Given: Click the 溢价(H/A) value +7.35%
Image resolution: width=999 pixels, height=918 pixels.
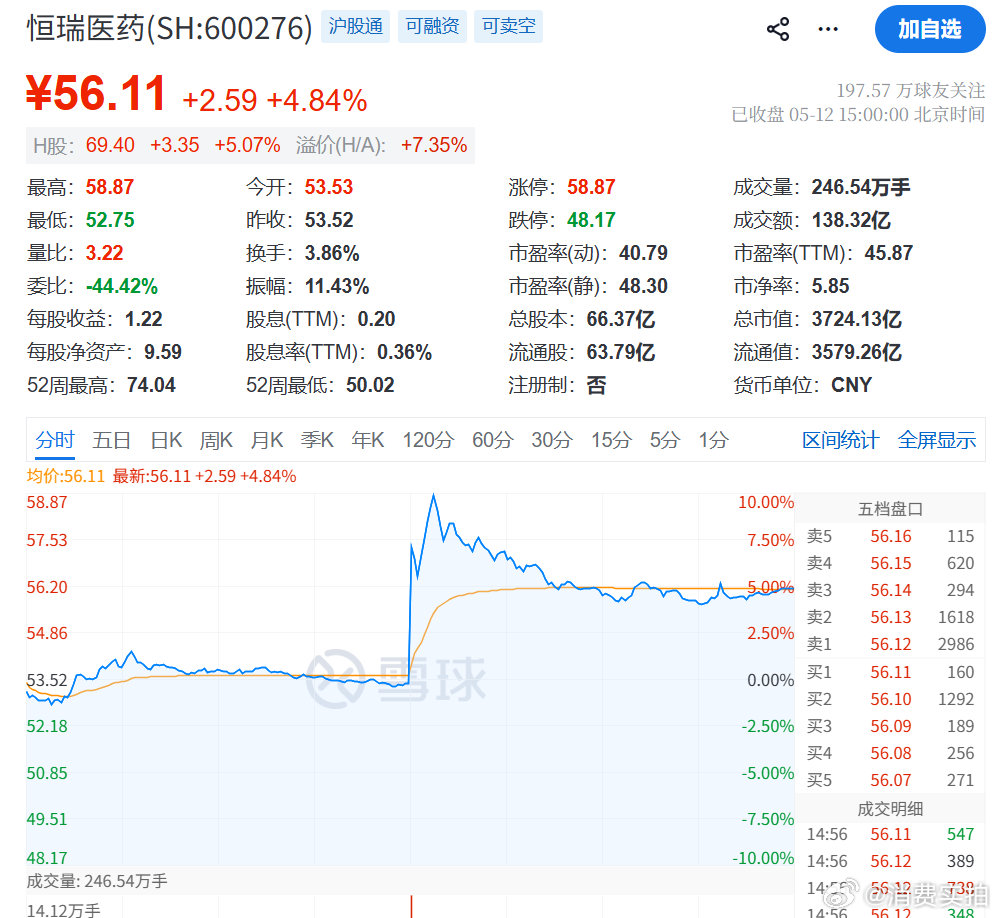Looking at the screenshot, I should tap(434, 145).
